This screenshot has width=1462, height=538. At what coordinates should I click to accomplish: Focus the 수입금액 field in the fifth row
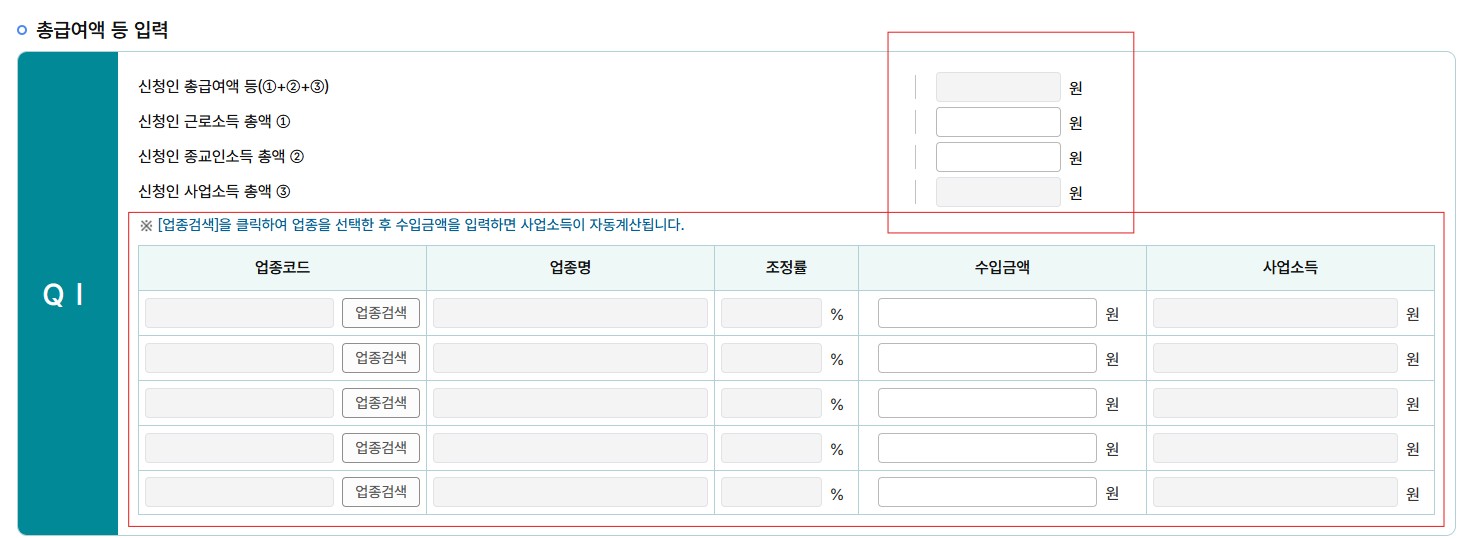pyautogui.click(x=987, y=492)
